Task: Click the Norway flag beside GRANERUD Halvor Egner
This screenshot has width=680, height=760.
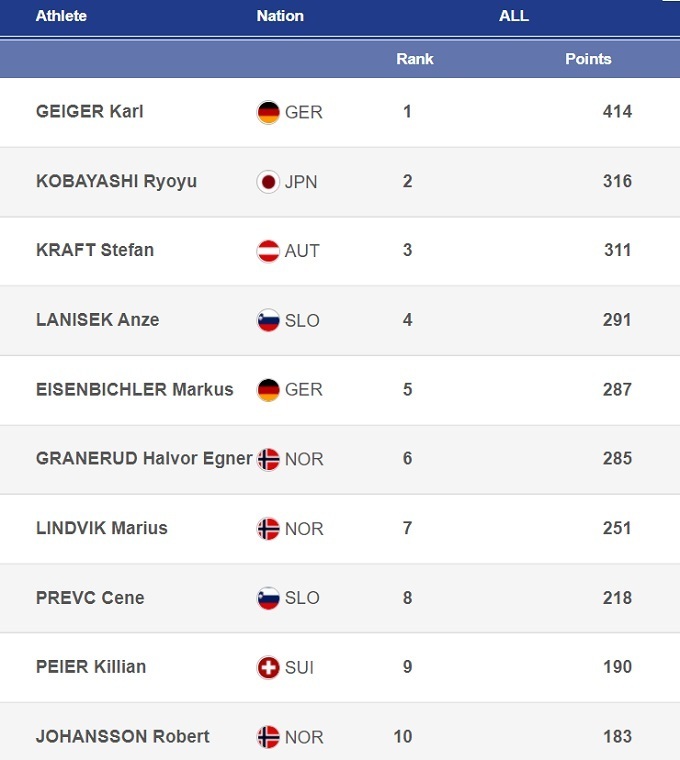Action: pos(268,459)
